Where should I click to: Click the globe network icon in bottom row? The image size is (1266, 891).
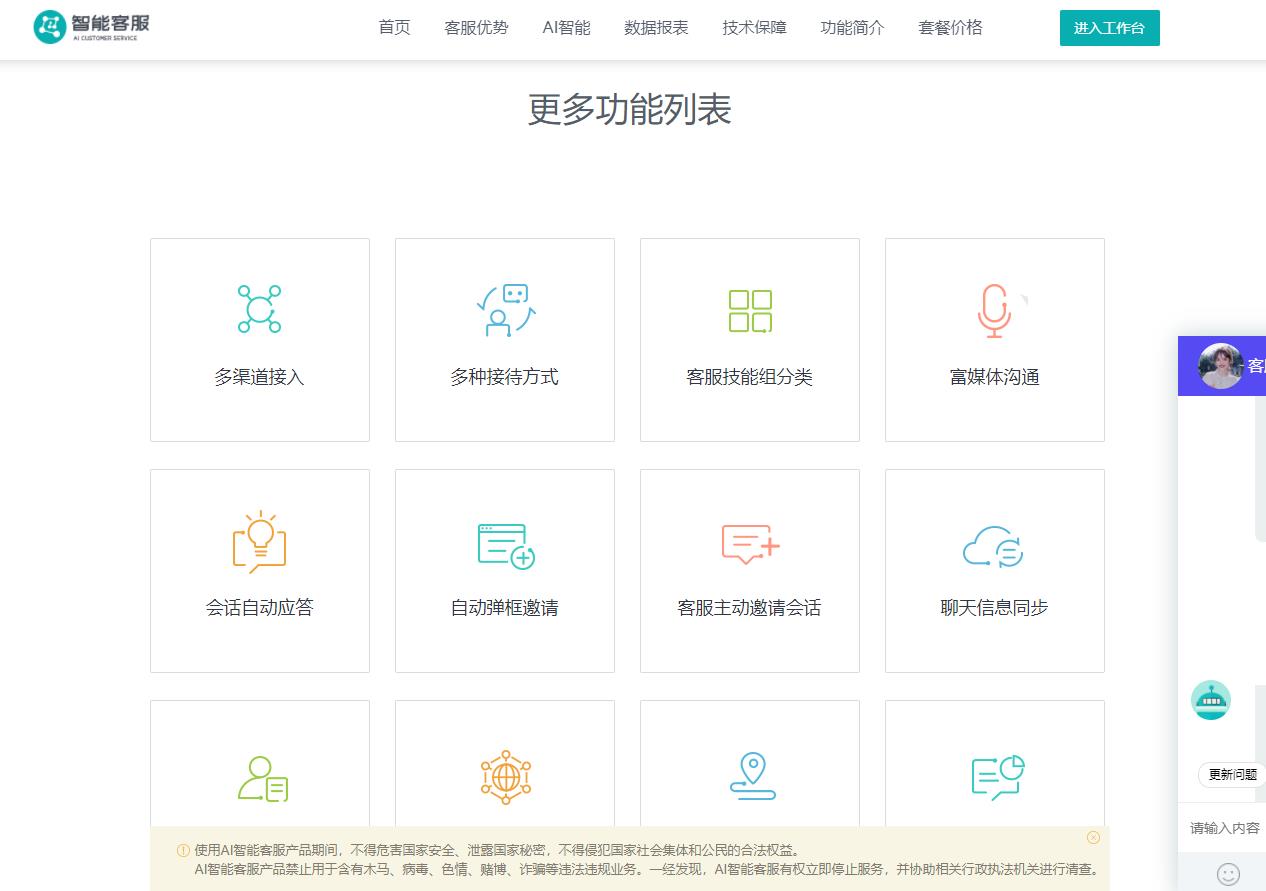[505, 777]
